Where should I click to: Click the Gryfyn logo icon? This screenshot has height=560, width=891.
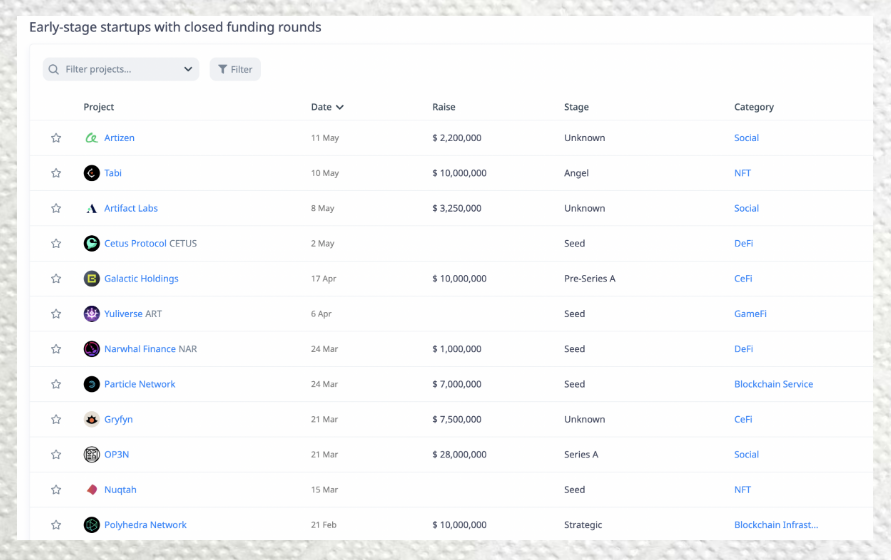[x=91, y=420]
